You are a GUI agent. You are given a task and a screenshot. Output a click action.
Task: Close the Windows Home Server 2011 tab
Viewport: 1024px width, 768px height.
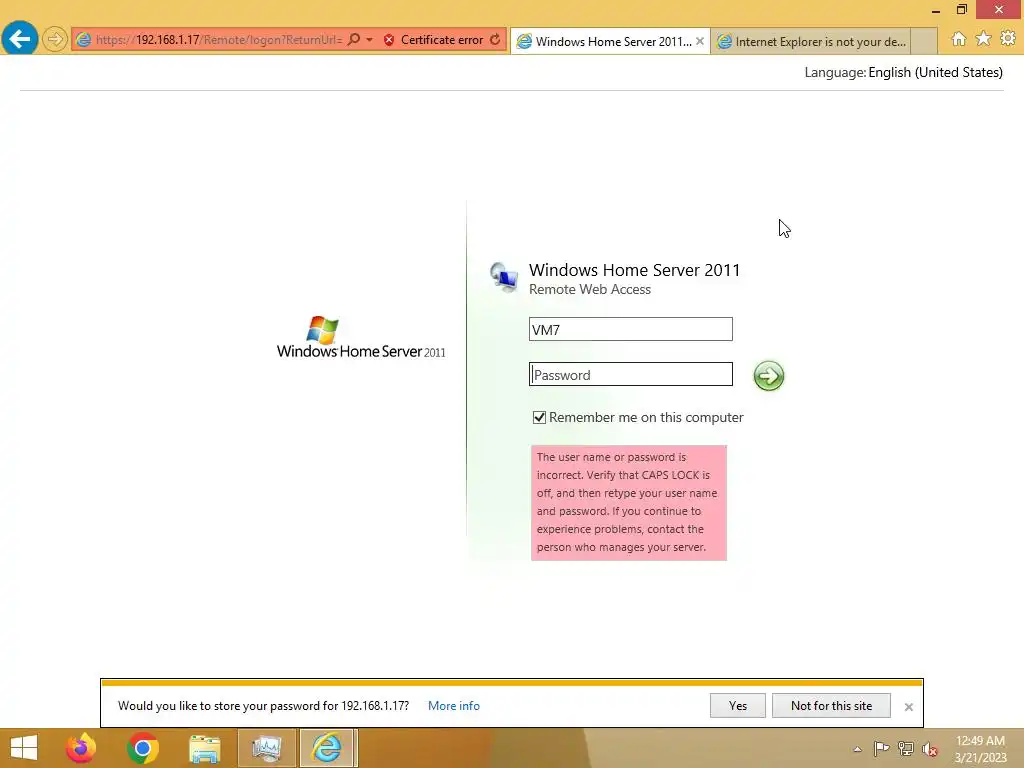click(x=700, y=41)
